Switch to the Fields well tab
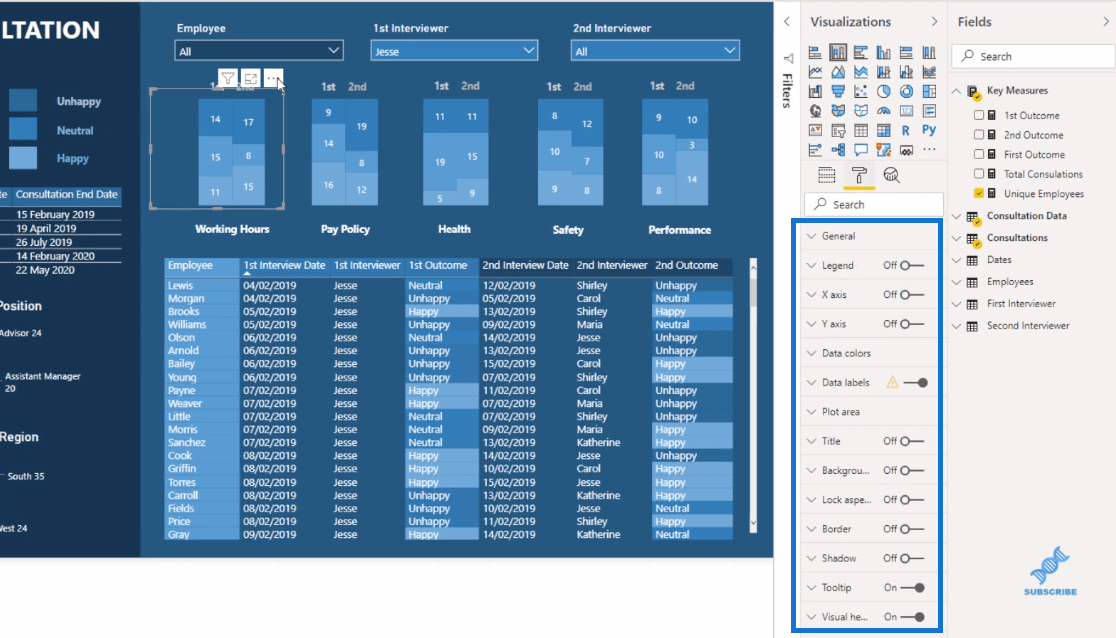Screen dimensions: 1116x638 click(x=826, y=175)
